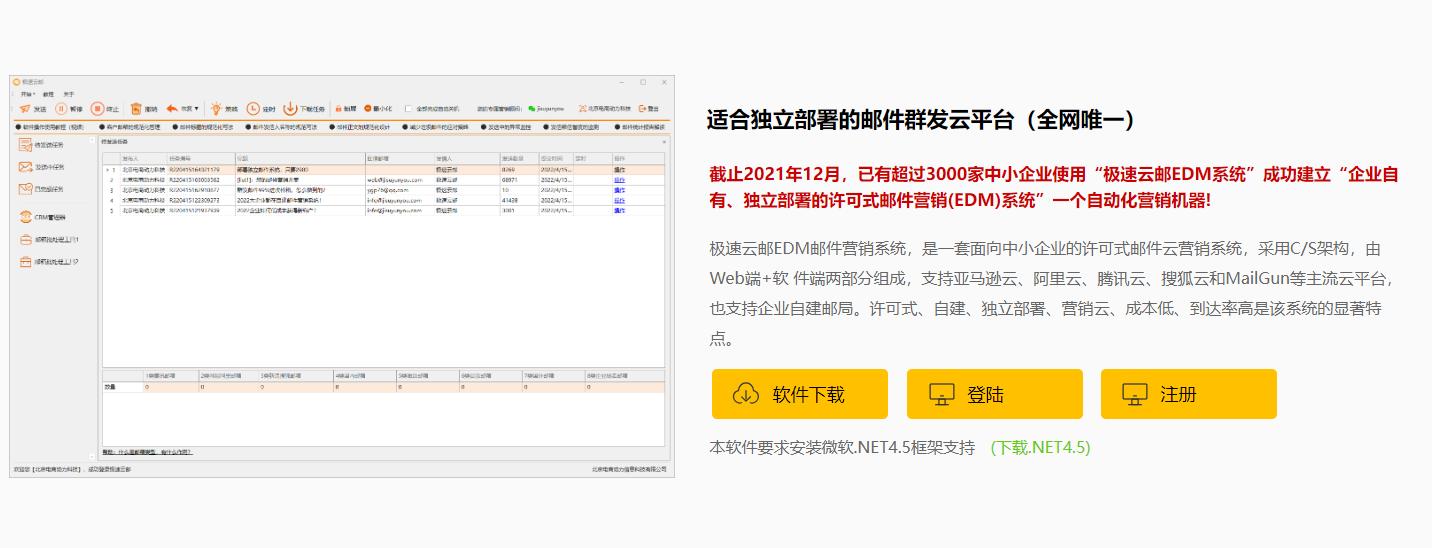This screenshot has width=1432, height=548.
Task: Click the cell showing 41438
Action: click(x=518, y=200)
